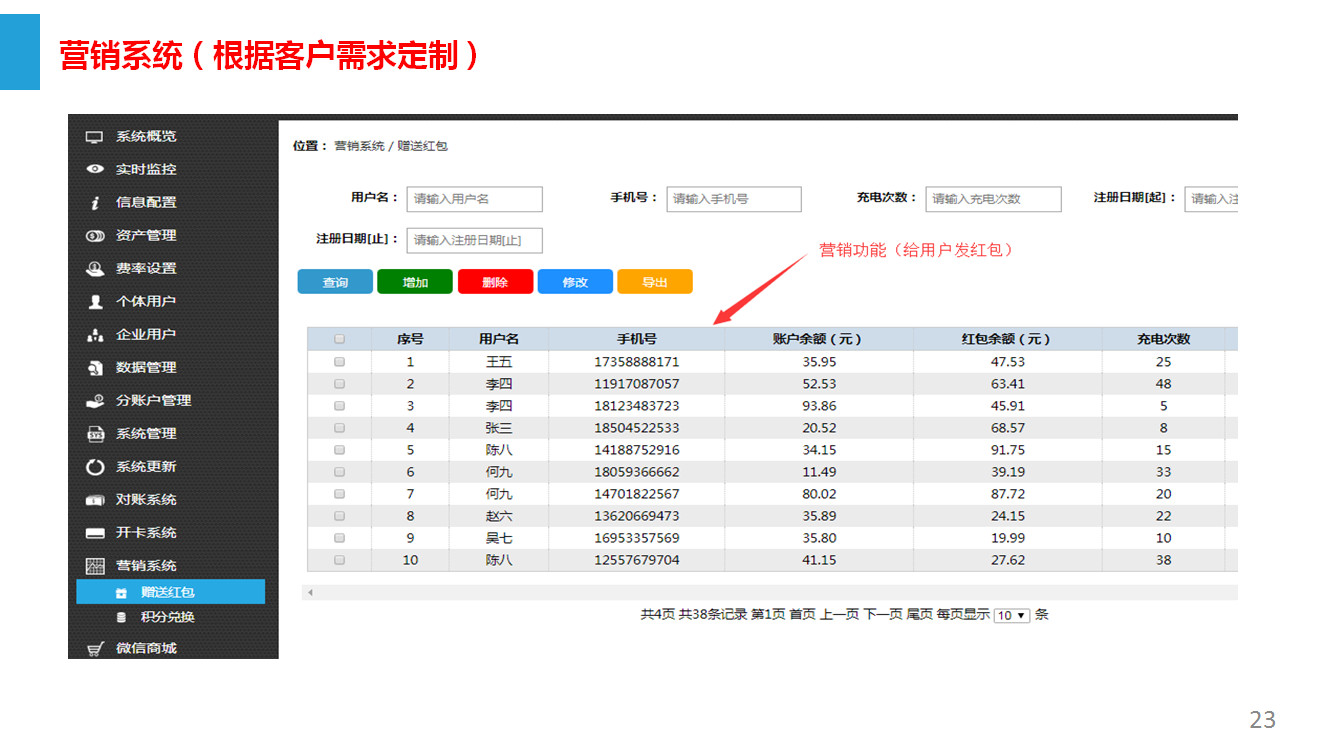Click the shopping cart icon for 微信商城

point(95,649)
